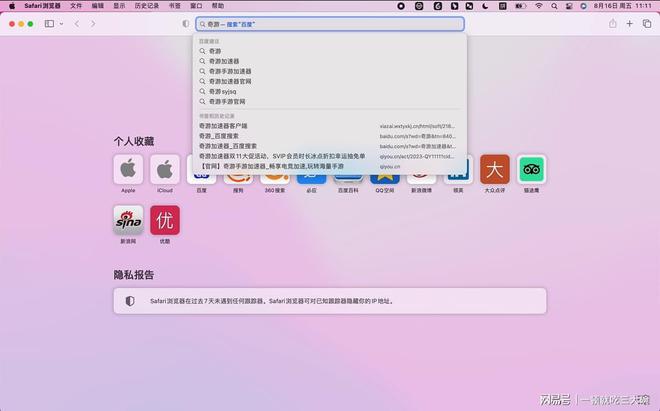Screen dimensions: 660x411
Task: Open the QQ空间 favorite by its label
Action: (x=385, y=190)
